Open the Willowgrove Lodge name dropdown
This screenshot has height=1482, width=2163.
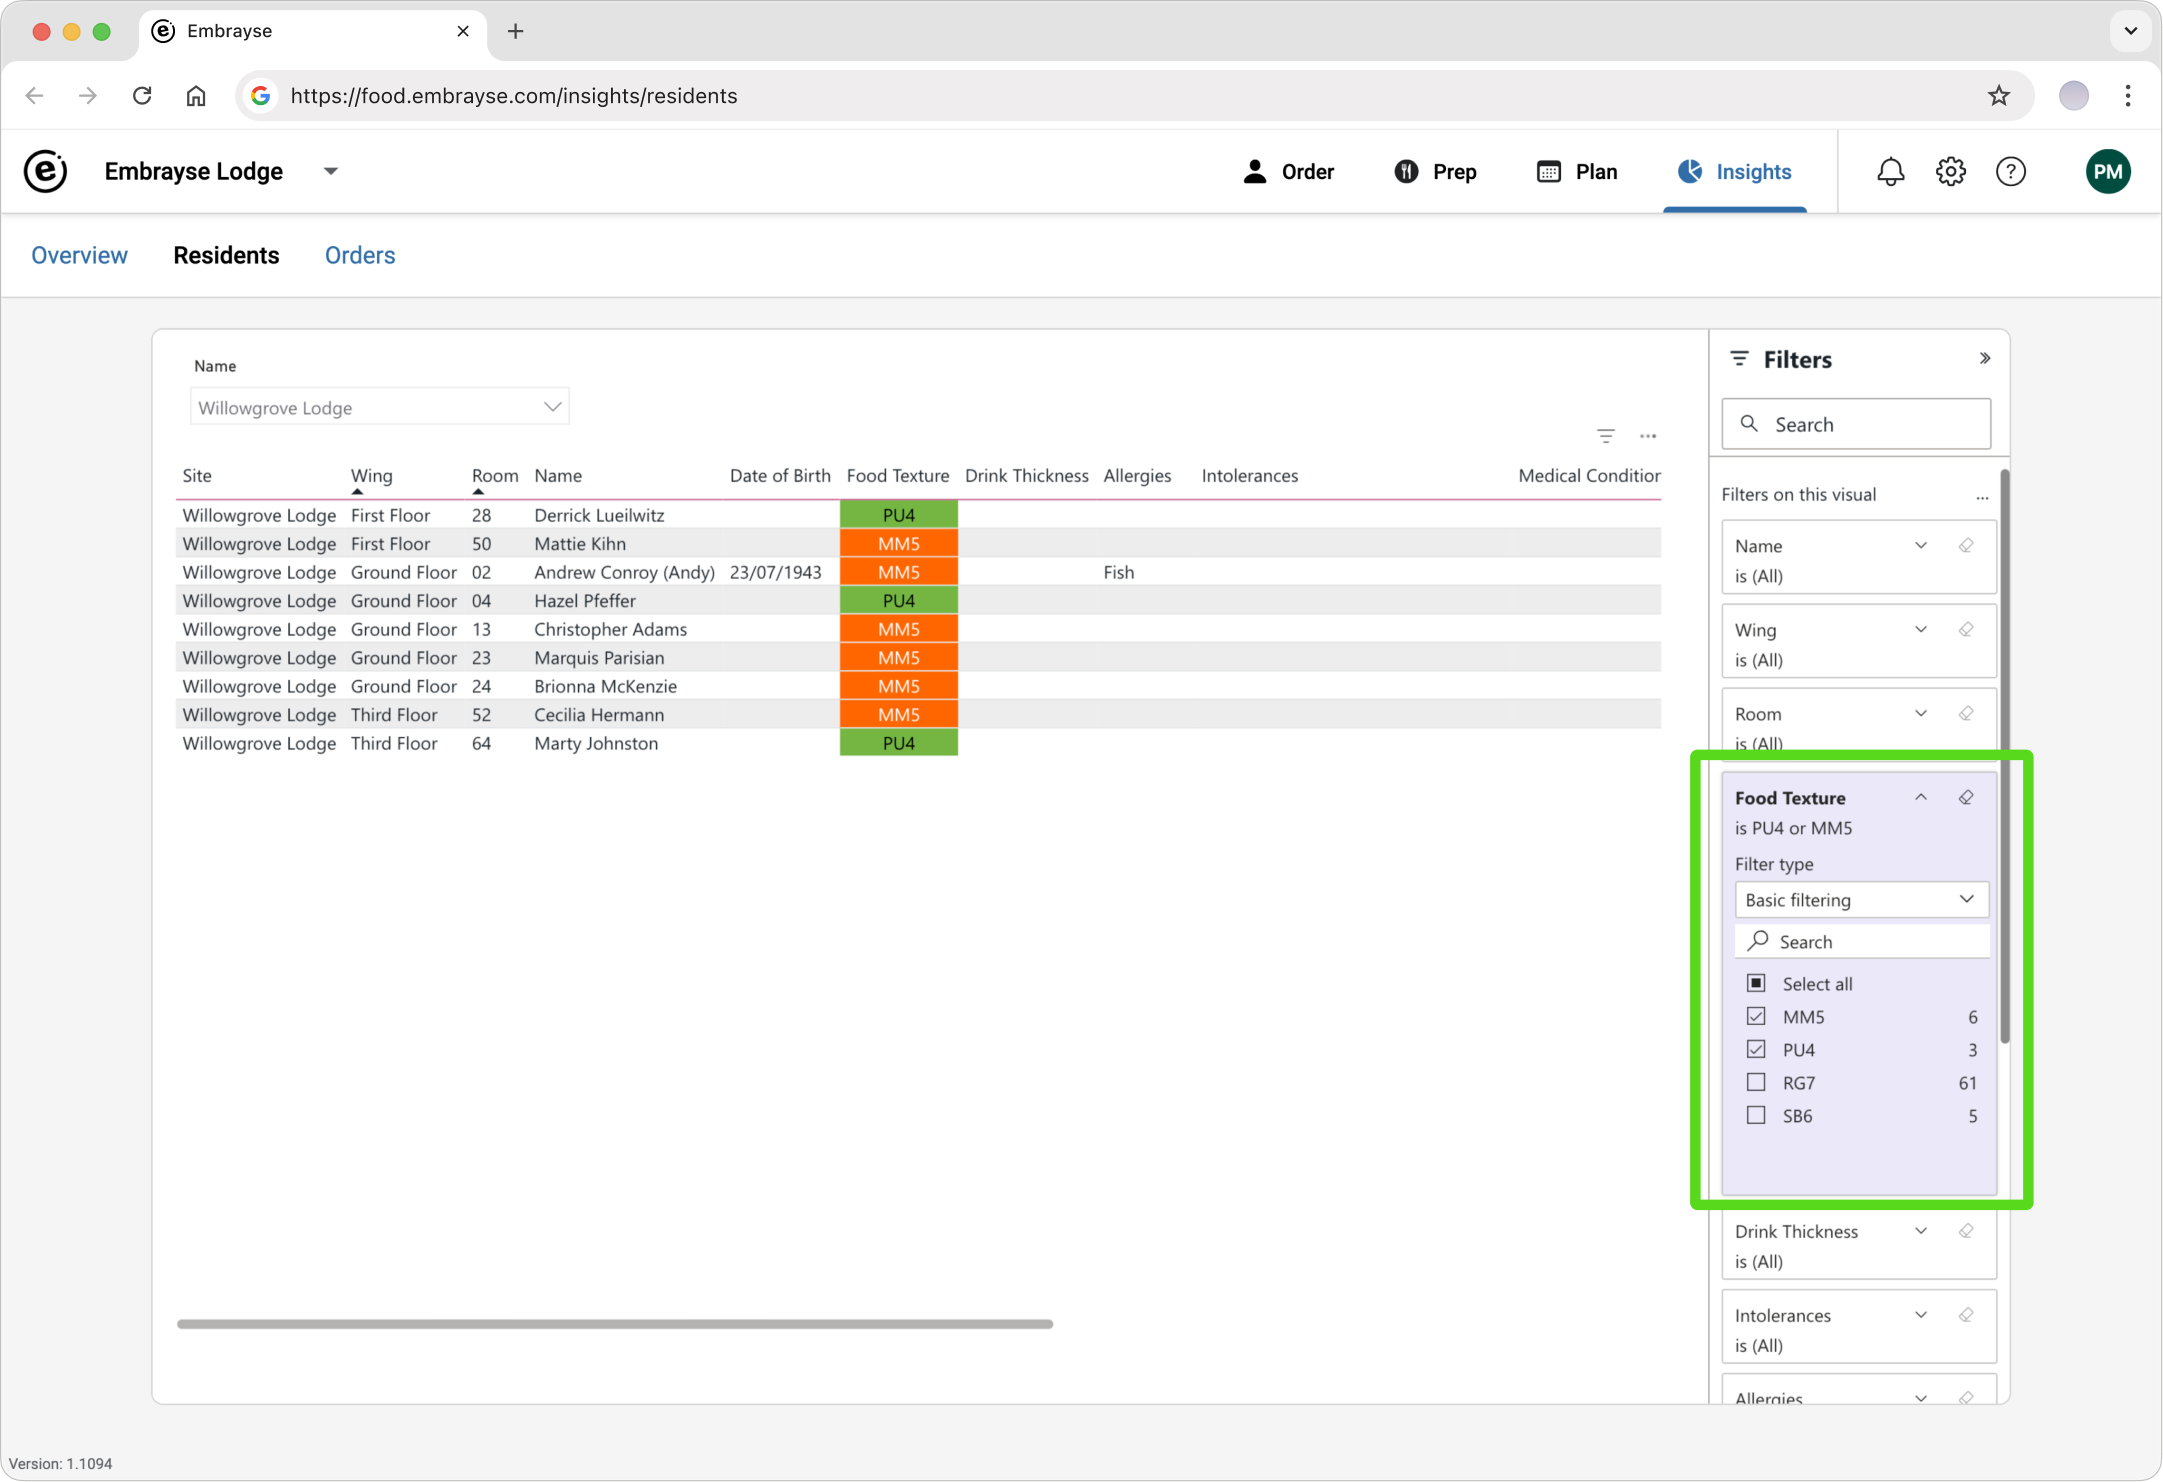pyautogui.click(x=379, y=408)
